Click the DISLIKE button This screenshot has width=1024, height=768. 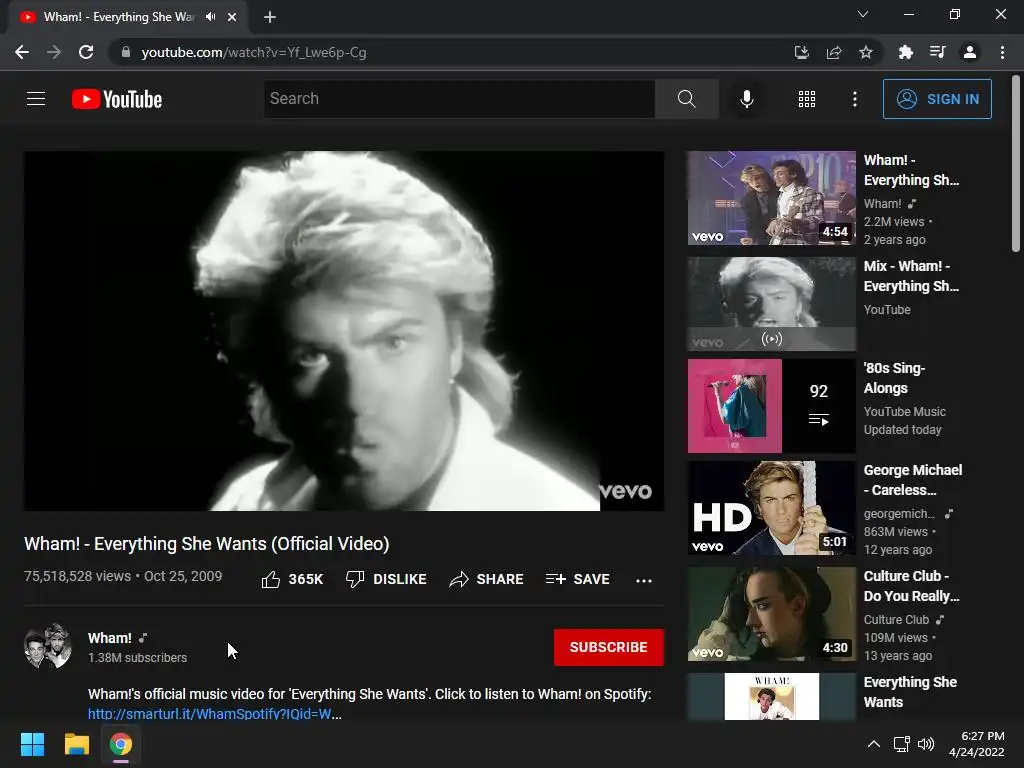click(x=386, y=579)
